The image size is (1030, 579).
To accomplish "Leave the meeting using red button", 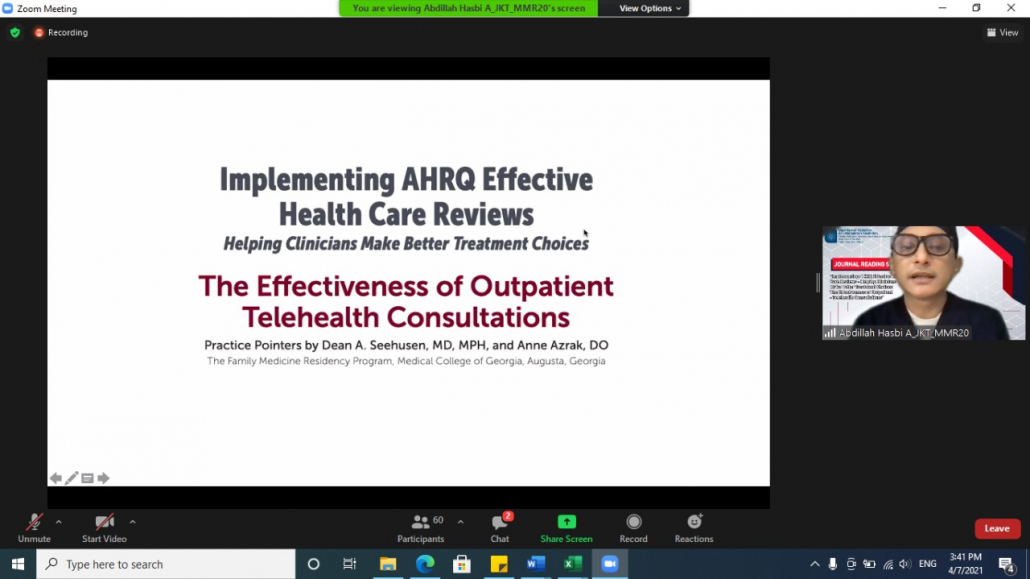I will pos(997,528).
